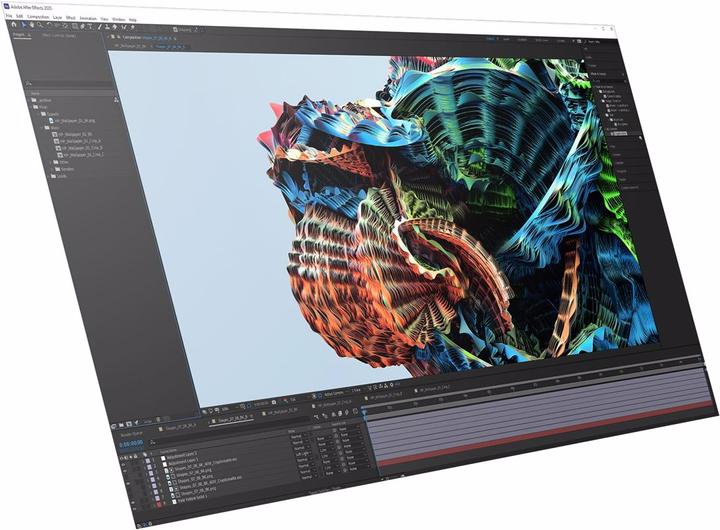Open the File menu
The width and height of the screenshot is (720, 530).
[7, 17]
